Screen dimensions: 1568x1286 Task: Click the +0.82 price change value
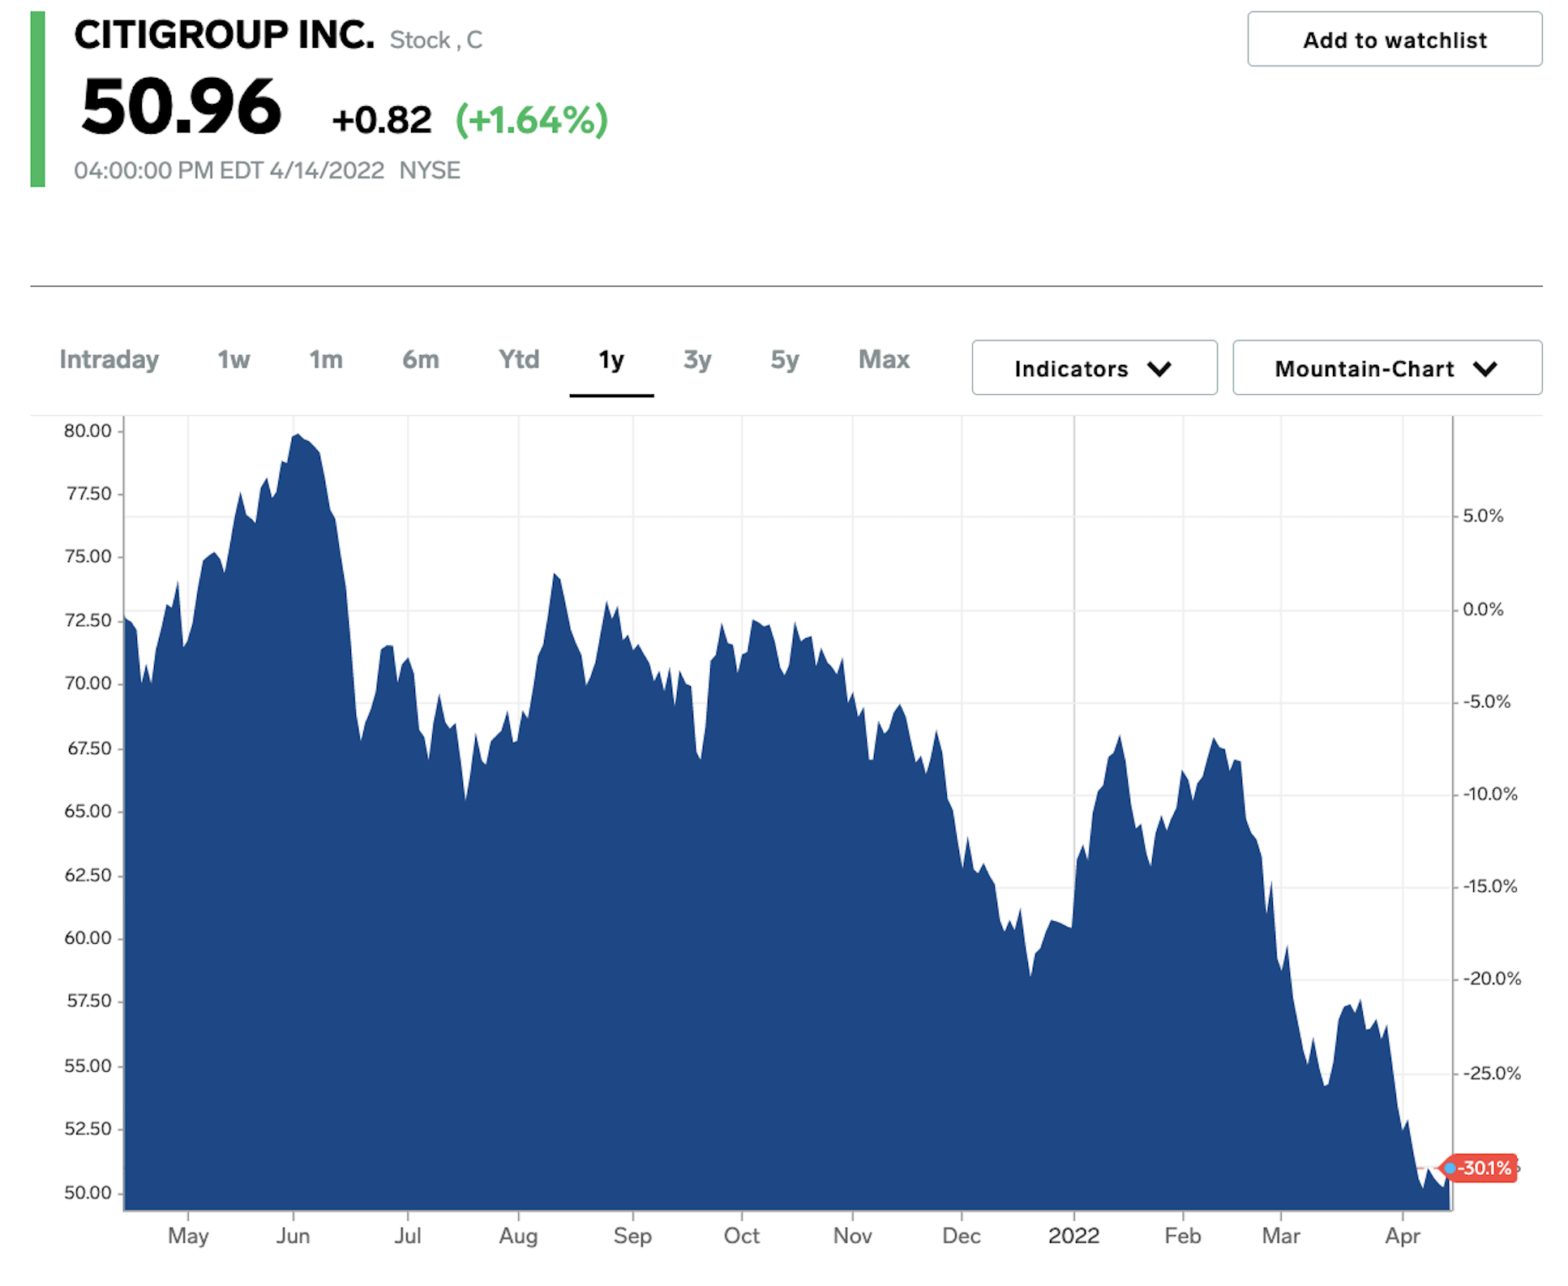381,120
